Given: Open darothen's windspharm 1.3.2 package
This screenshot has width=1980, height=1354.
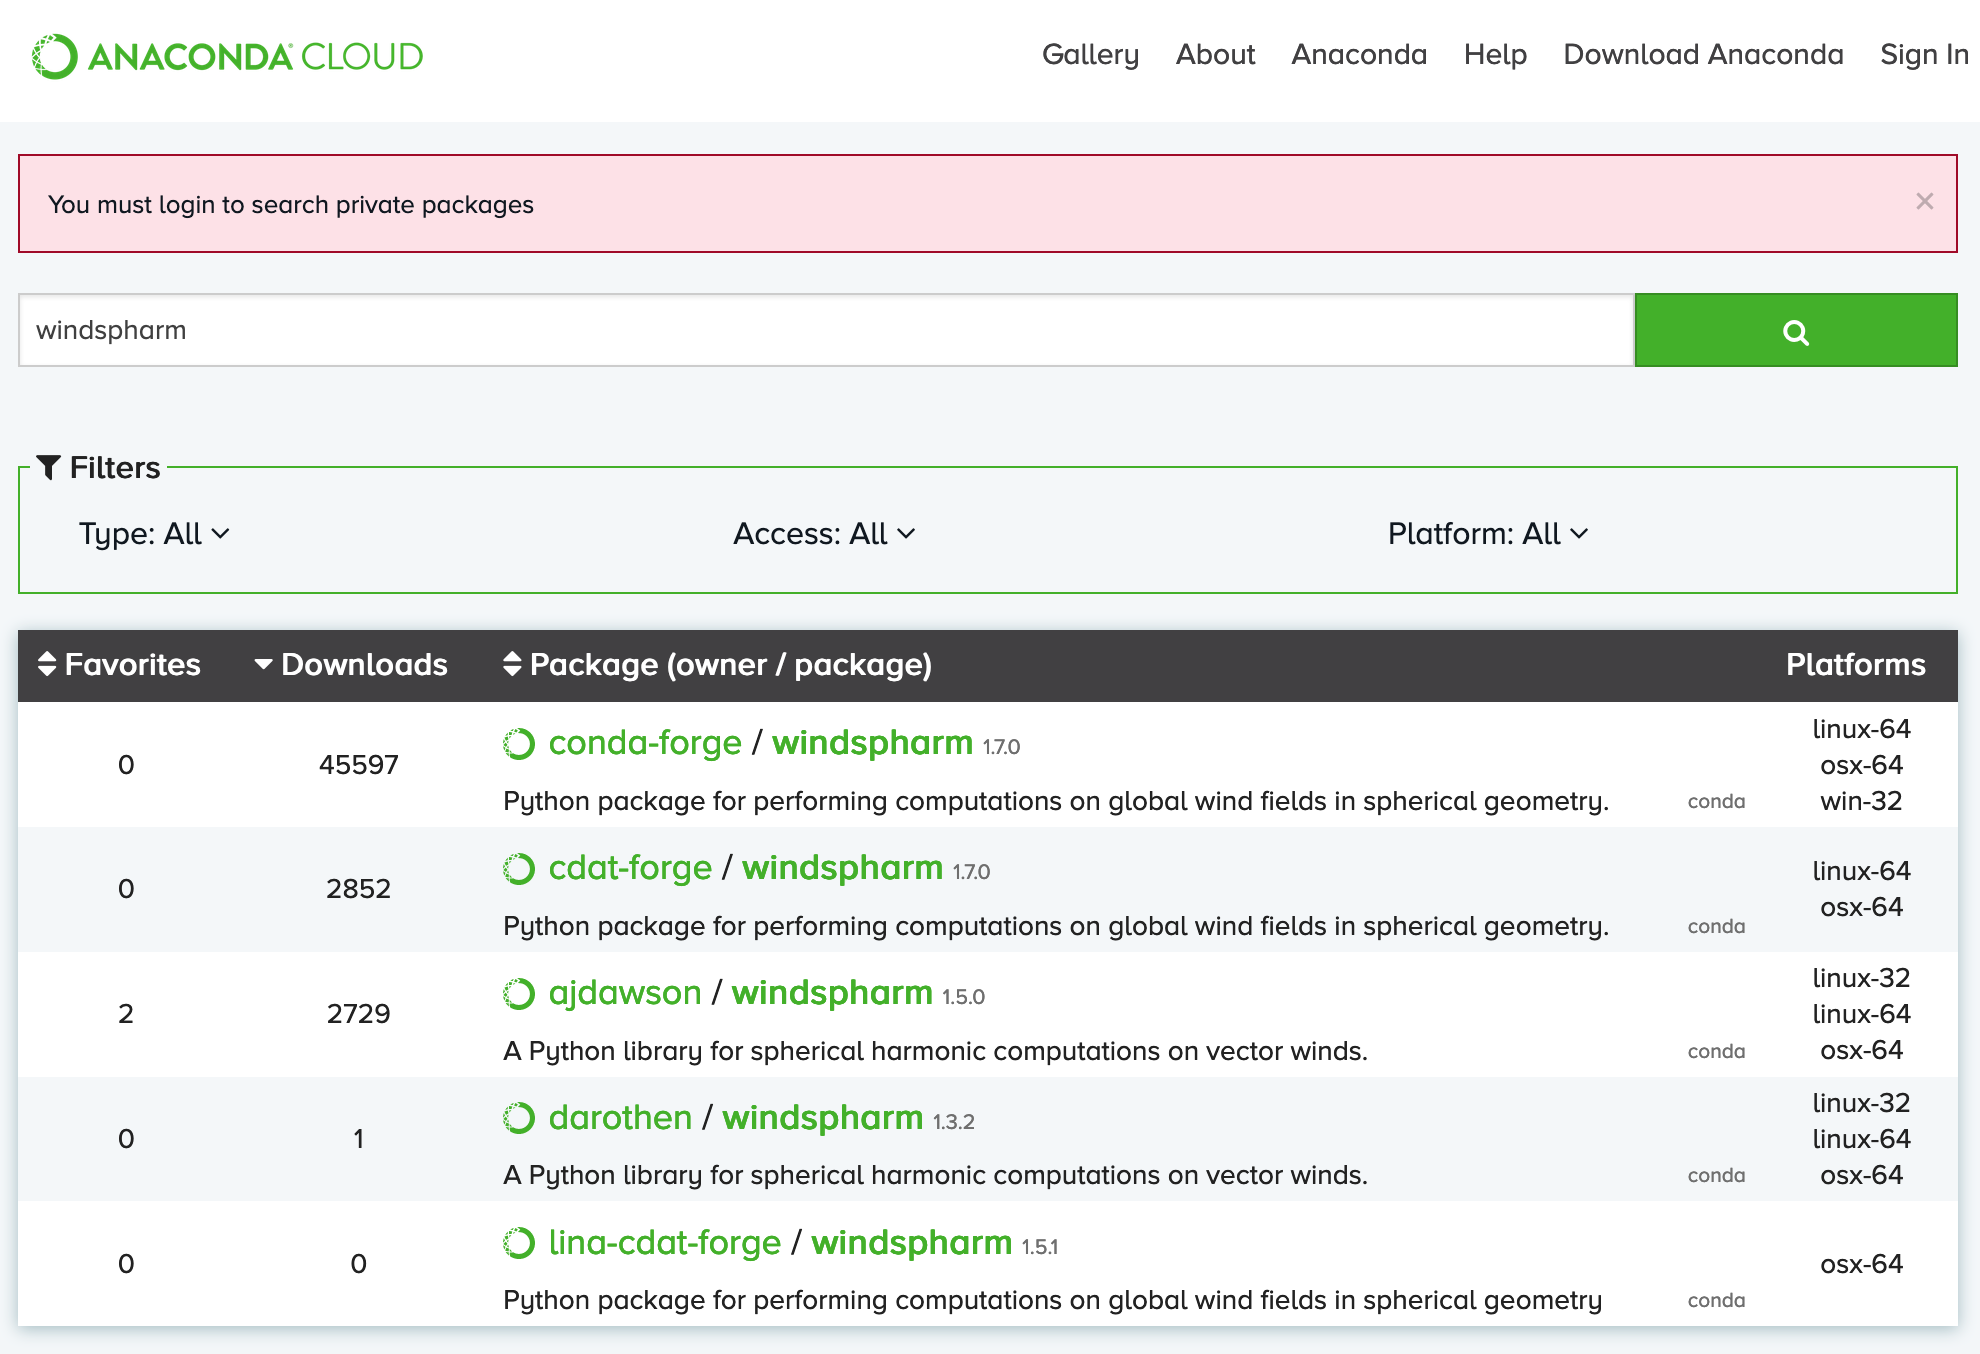Looking at the screenshot, I should click(822, 1118).
